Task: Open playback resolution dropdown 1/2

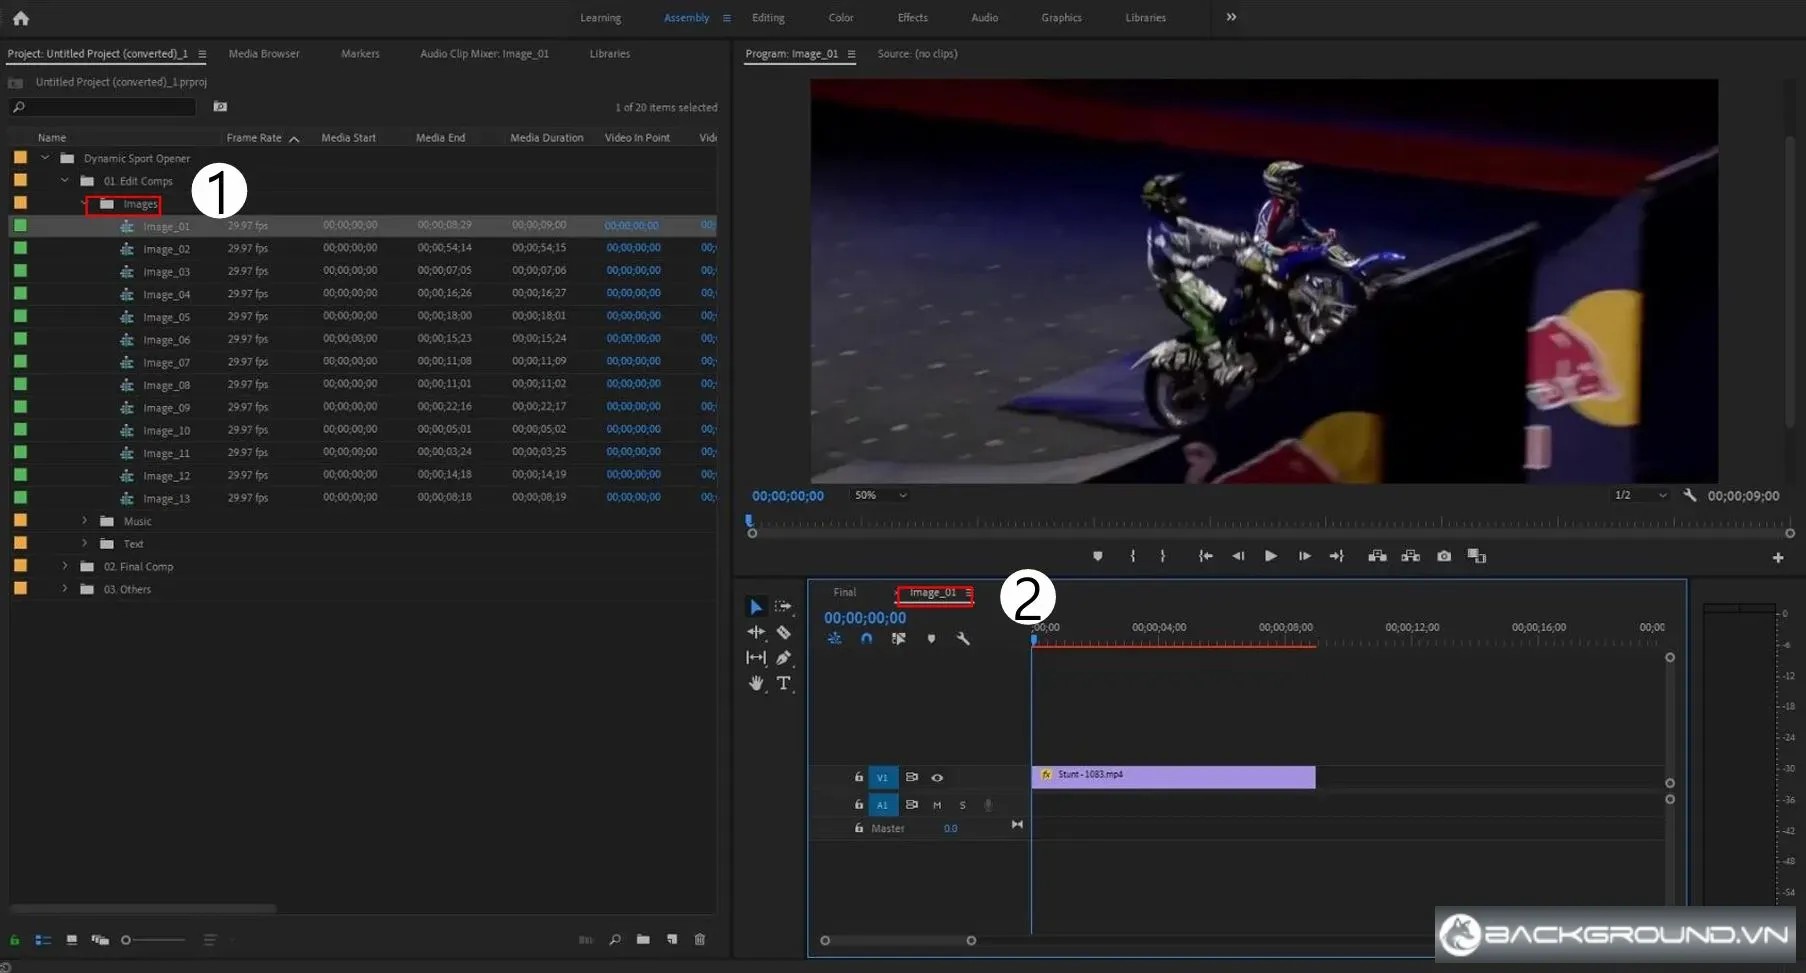Action: click(x=1640, y=495)
